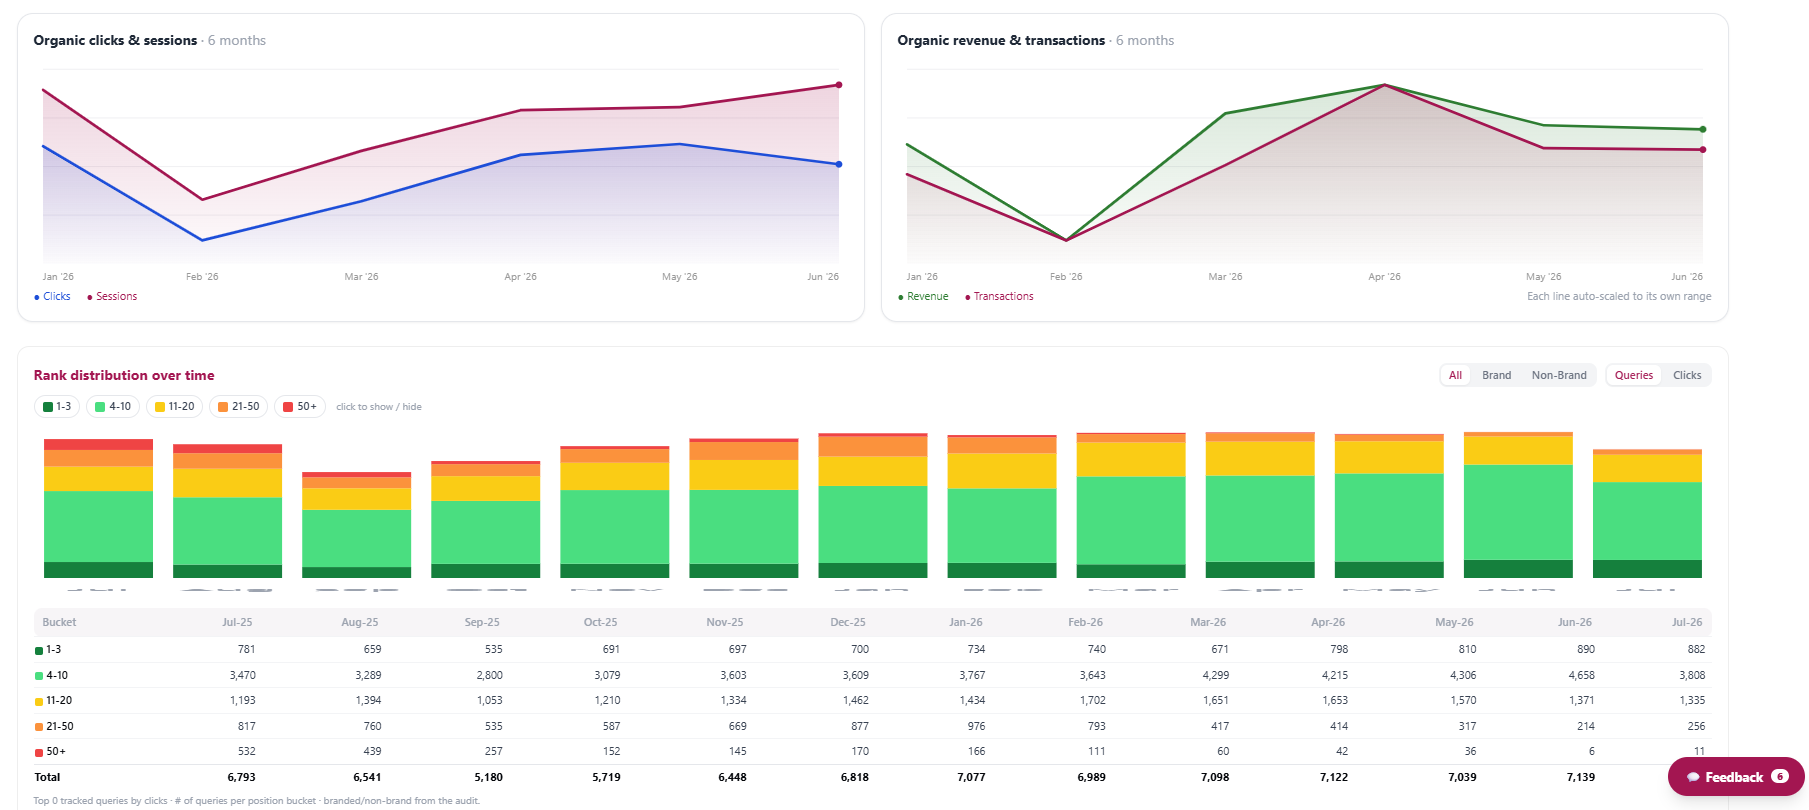Click the total value 7,139
The image size is (1809, 810).
point(1581,777)
